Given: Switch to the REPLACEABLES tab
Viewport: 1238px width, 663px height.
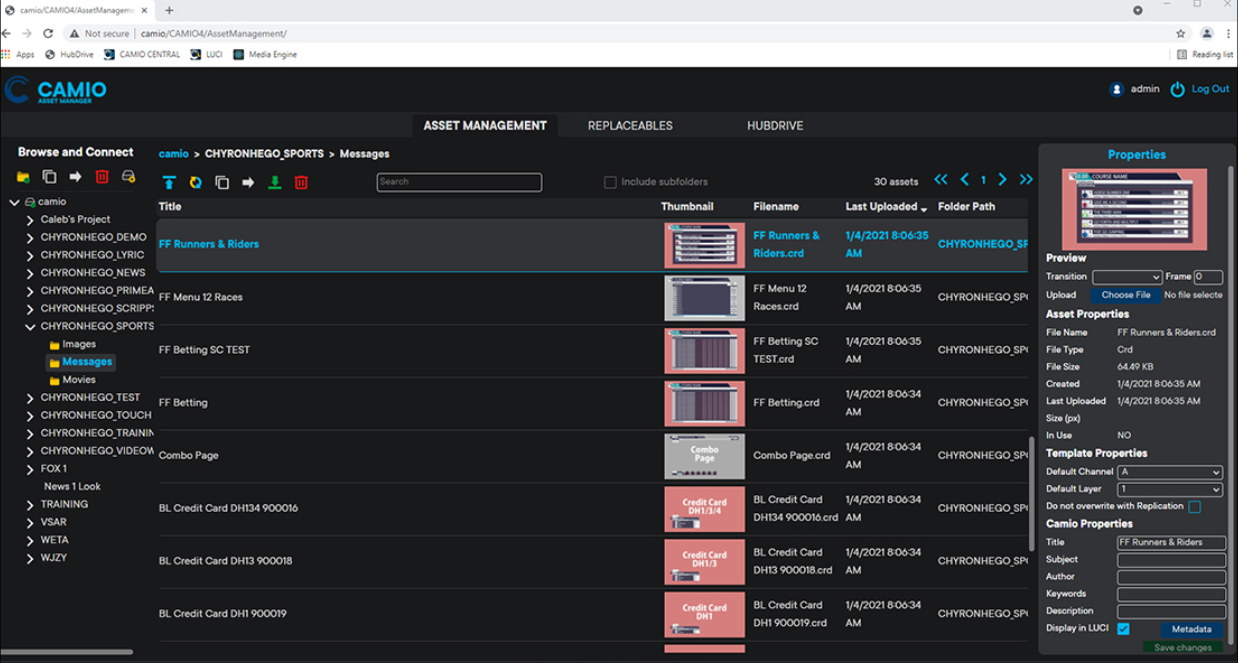Looking at the screenshot, I should [630, 126].
